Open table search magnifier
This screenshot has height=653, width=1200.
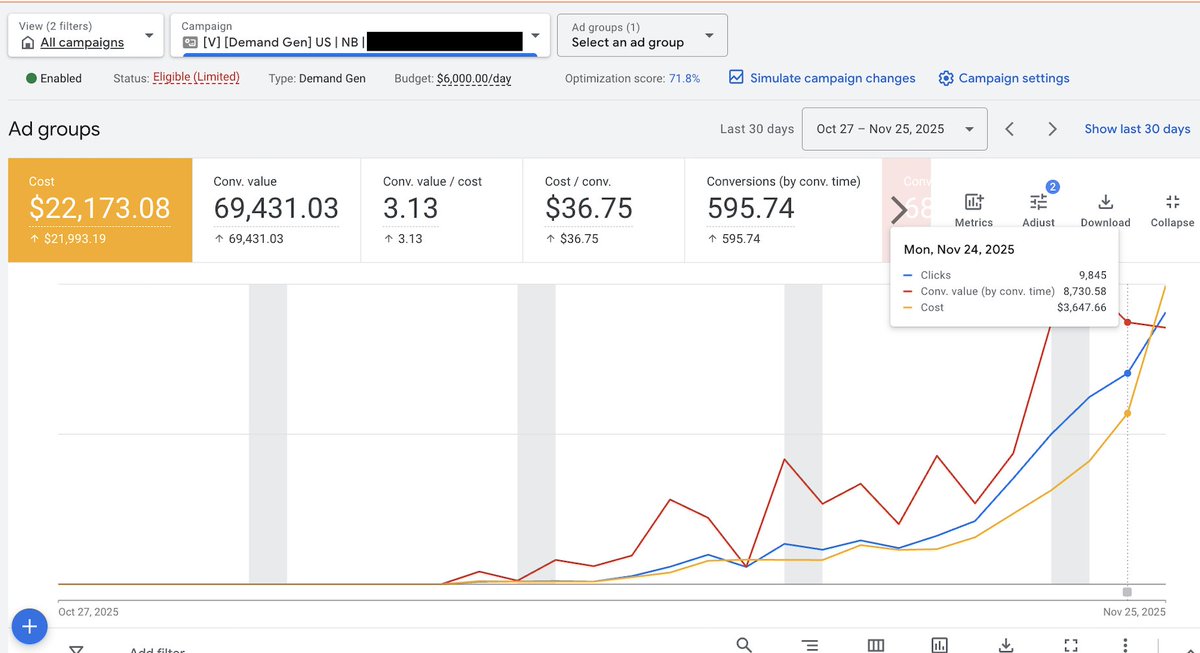coord(744,645)
